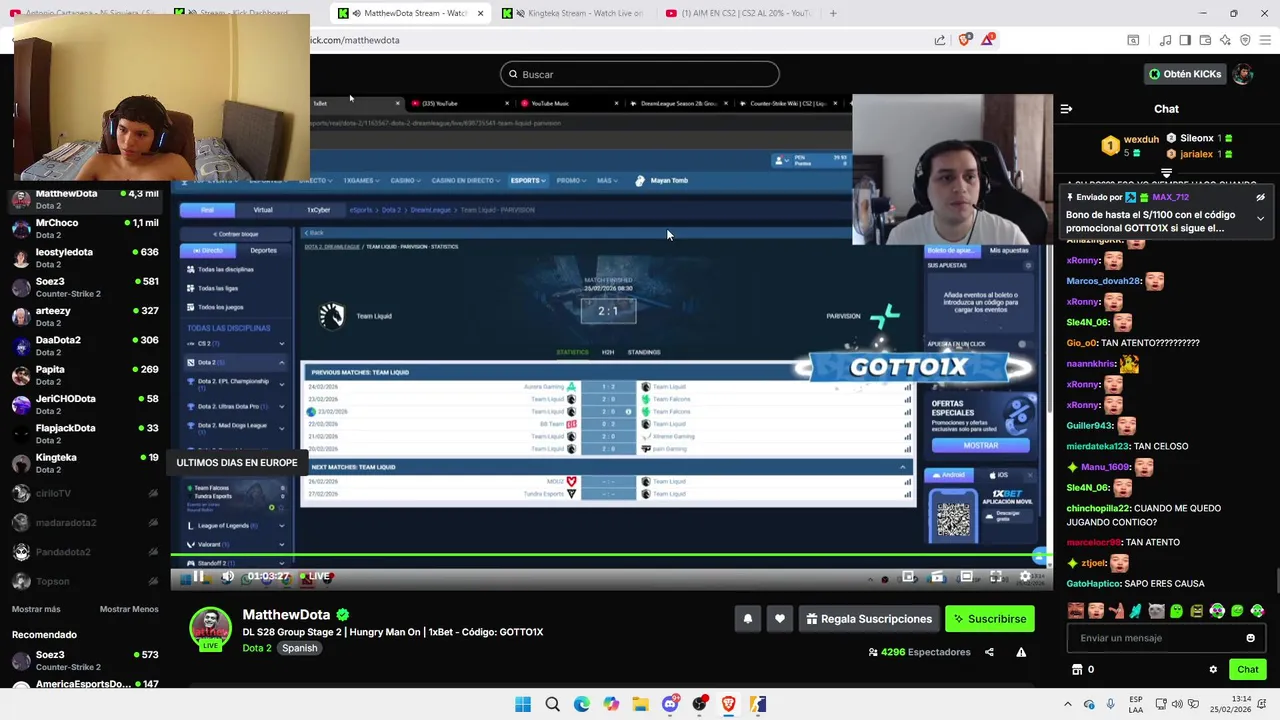This screenshot has height=720, width=1280.
Task: Select the Spanish language tag
Action: (x=299, y=648)
